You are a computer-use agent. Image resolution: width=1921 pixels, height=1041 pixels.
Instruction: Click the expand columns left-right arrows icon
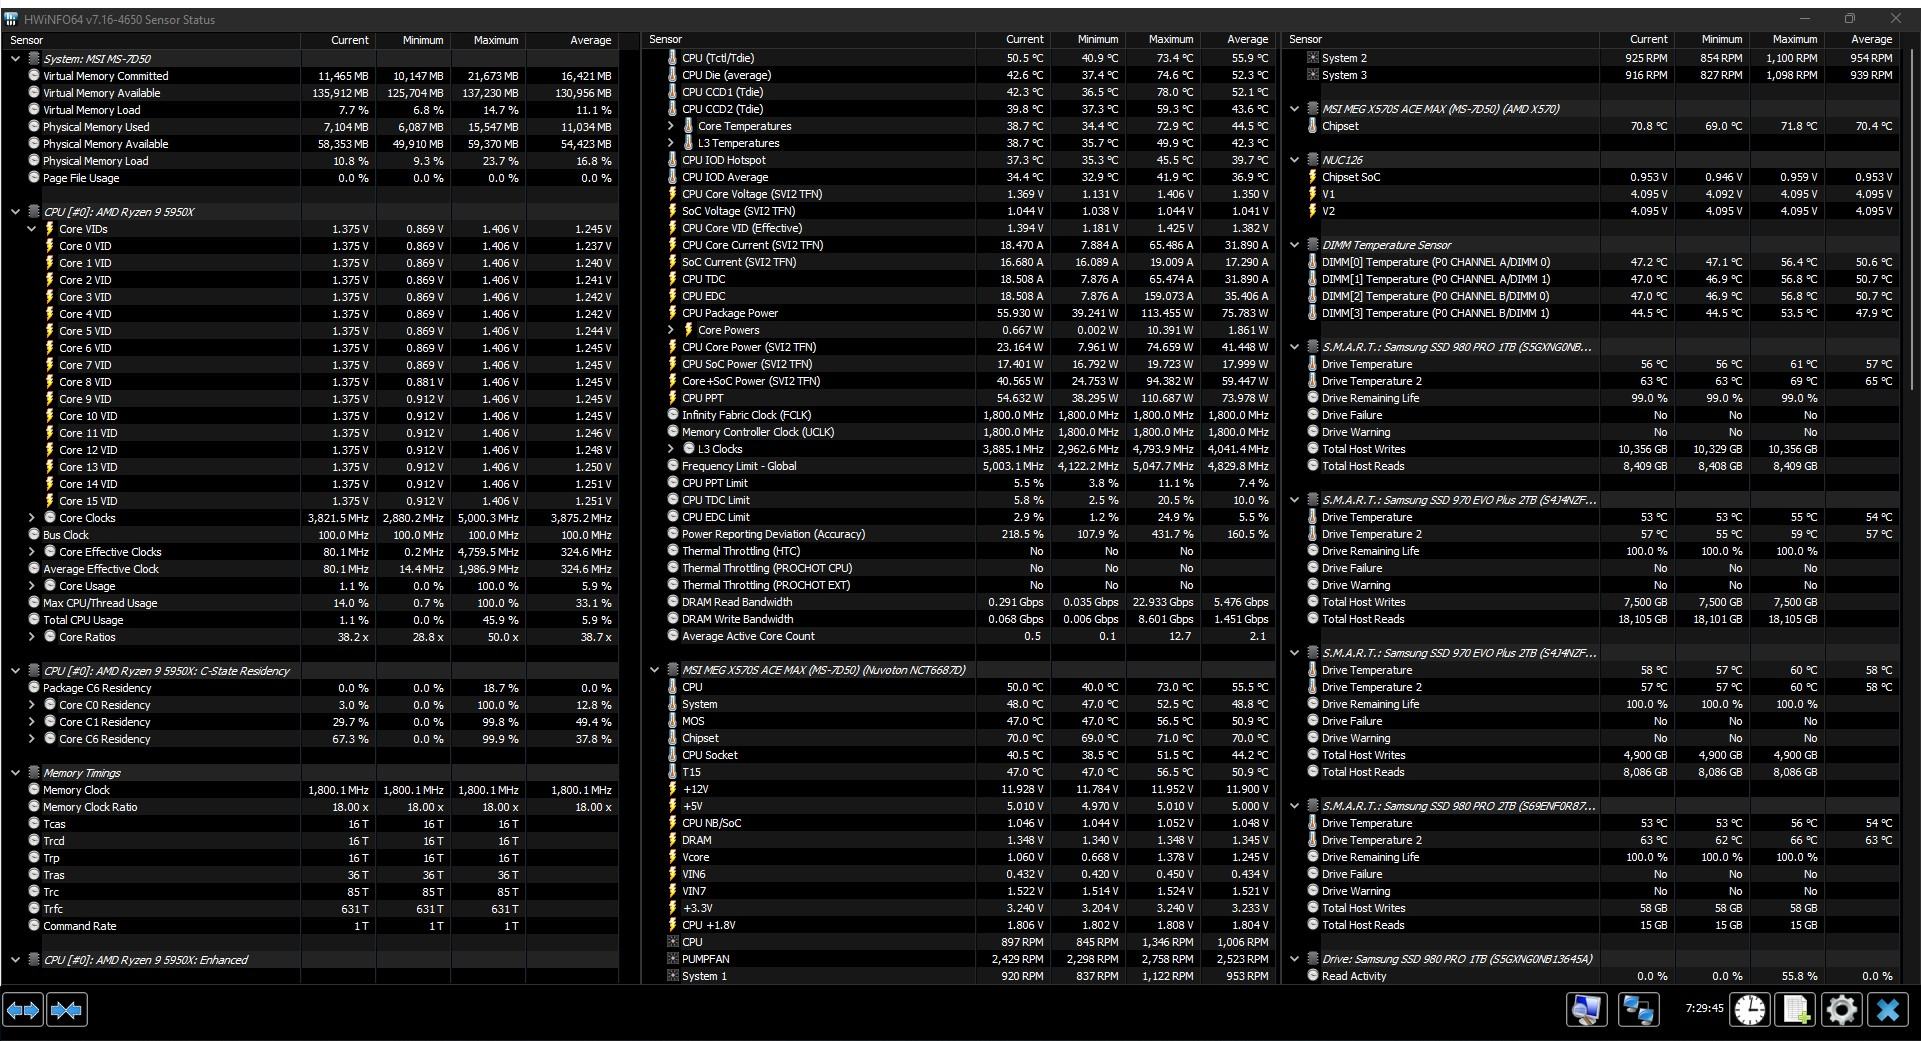(x=23, y=1010)
